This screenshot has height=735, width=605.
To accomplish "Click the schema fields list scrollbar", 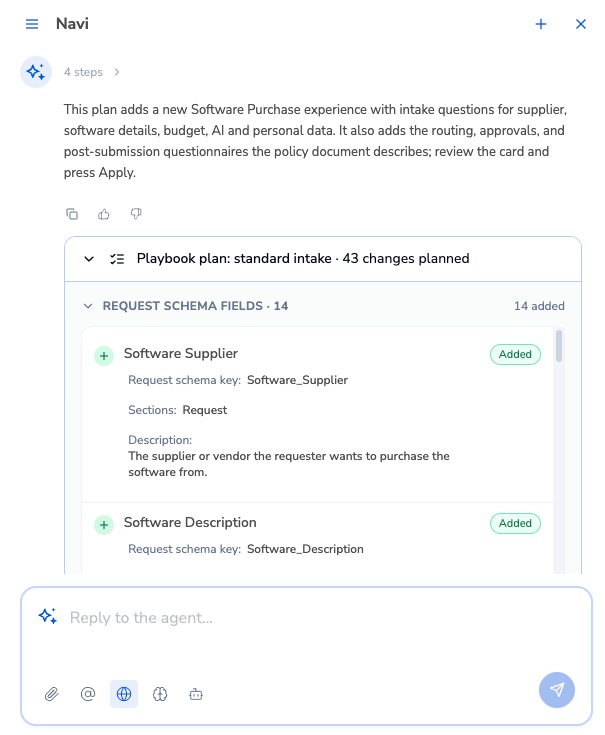I will (559, 346).
